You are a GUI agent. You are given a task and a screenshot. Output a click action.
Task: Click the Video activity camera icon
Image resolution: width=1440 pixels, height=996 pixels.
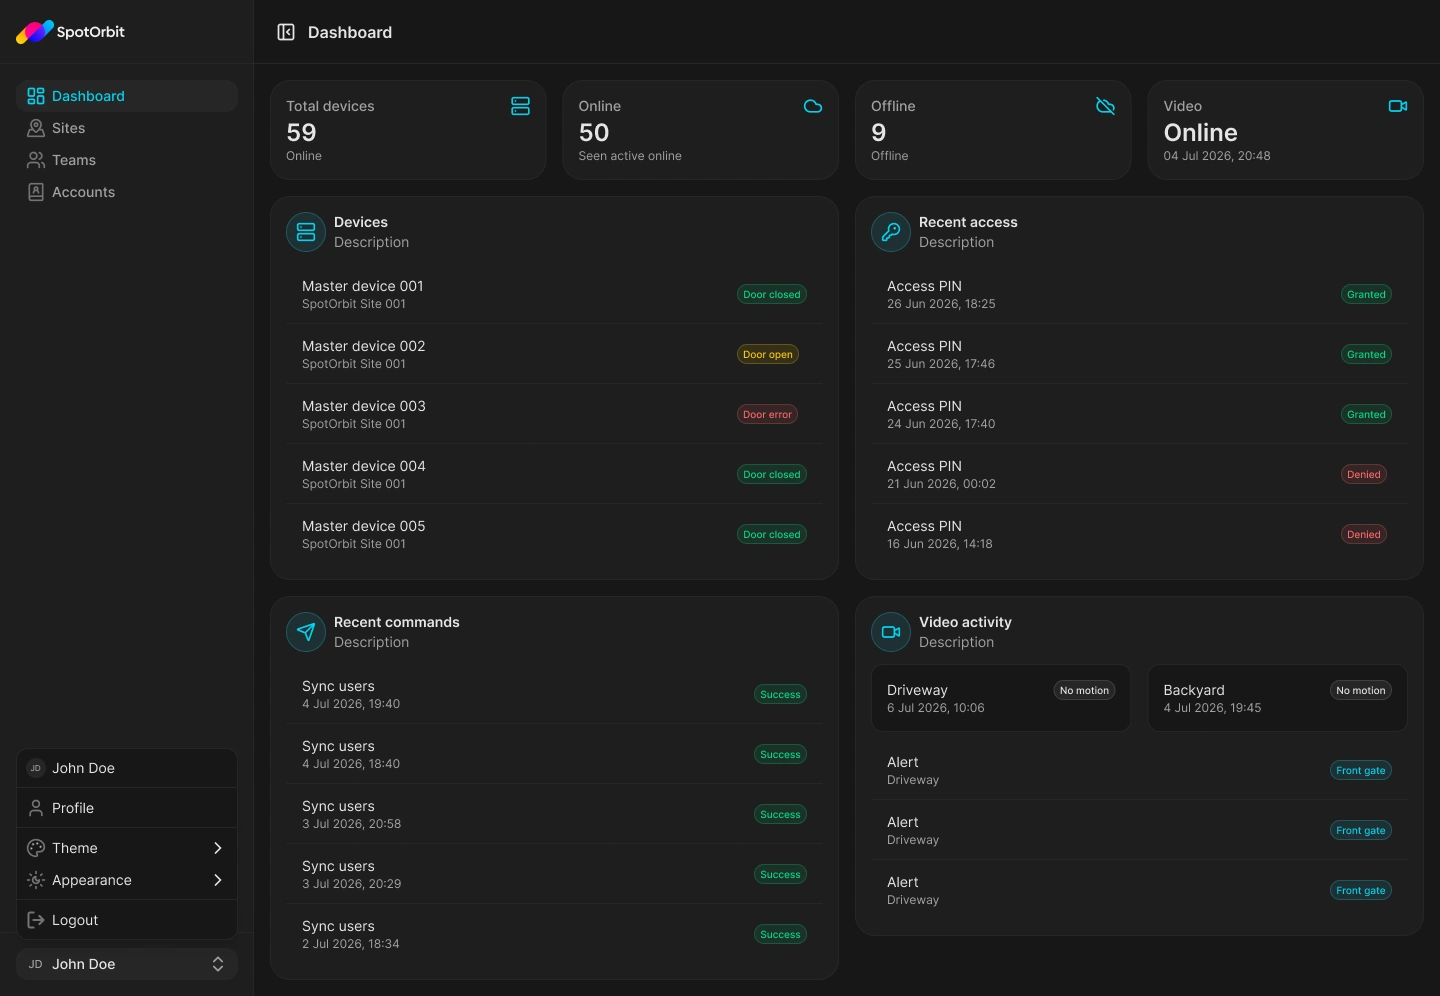(891, 632)
